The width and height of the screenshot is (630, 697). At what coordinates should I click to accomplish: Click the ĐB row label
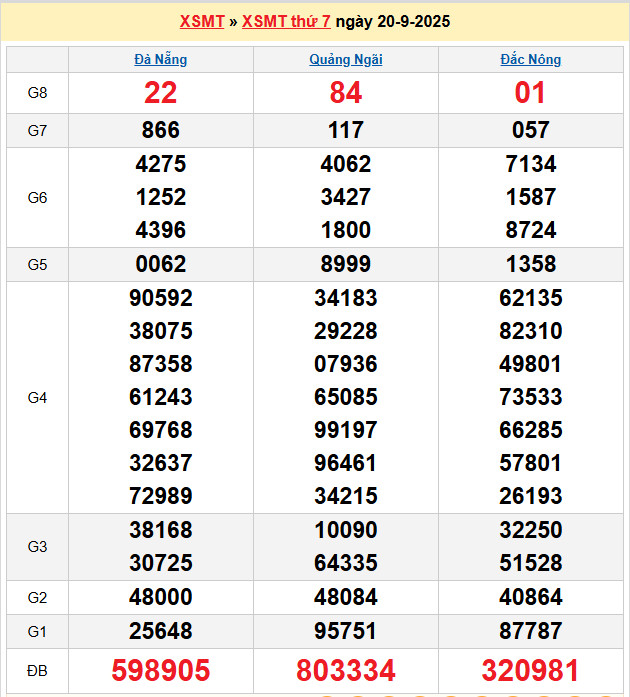coord(37,670)
